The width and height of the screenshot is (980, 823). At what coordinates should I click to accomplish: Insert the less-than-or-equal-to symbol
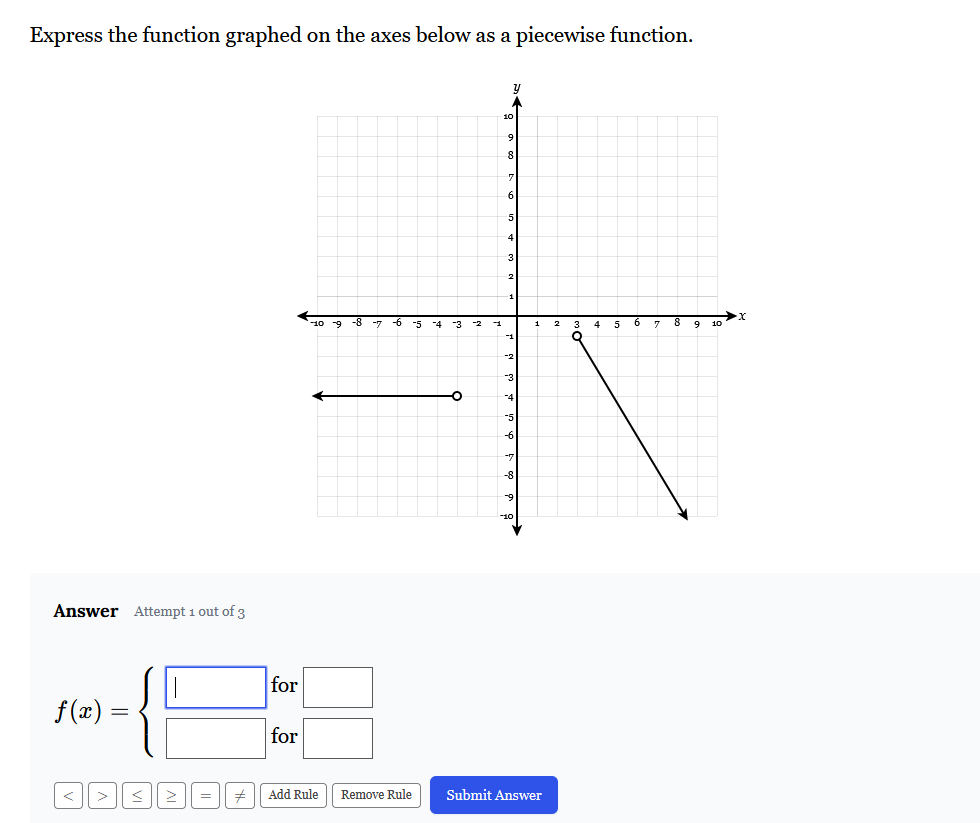click(135, 795)
